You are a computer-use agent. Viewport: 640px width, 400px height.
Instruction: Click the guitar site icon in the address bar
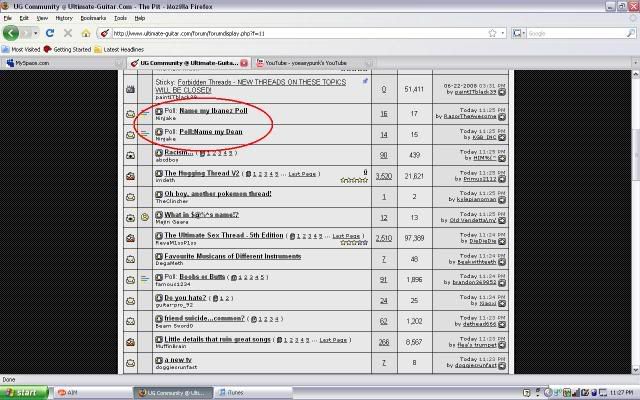pos(104,33)
